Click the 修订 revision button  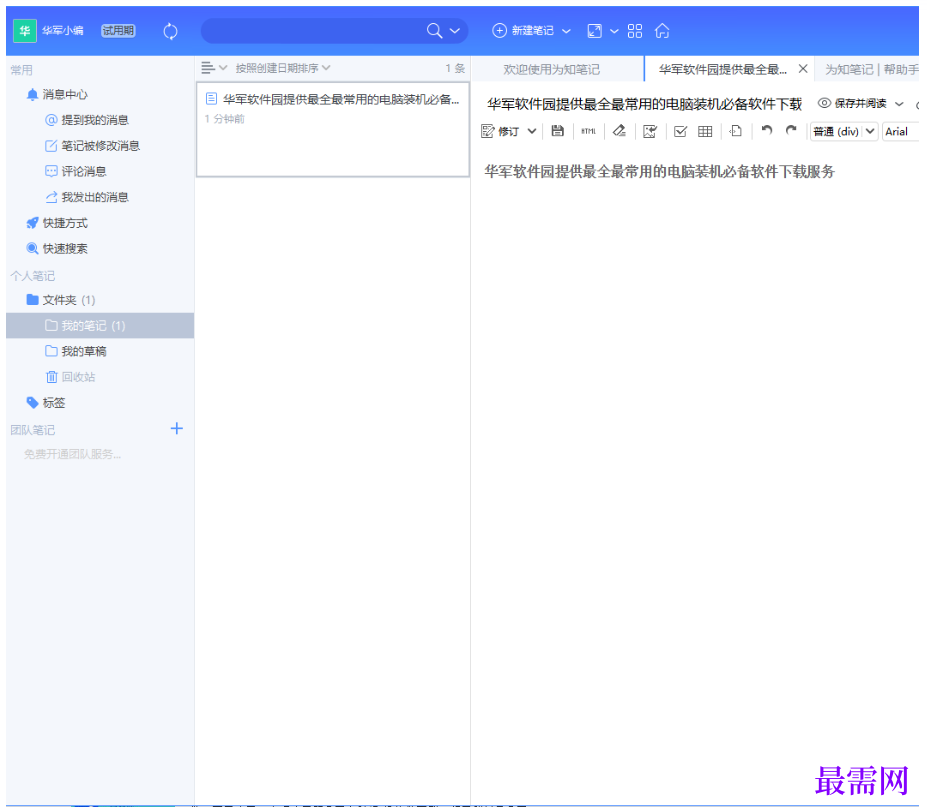pyautogui.click(x=500, y=131)
